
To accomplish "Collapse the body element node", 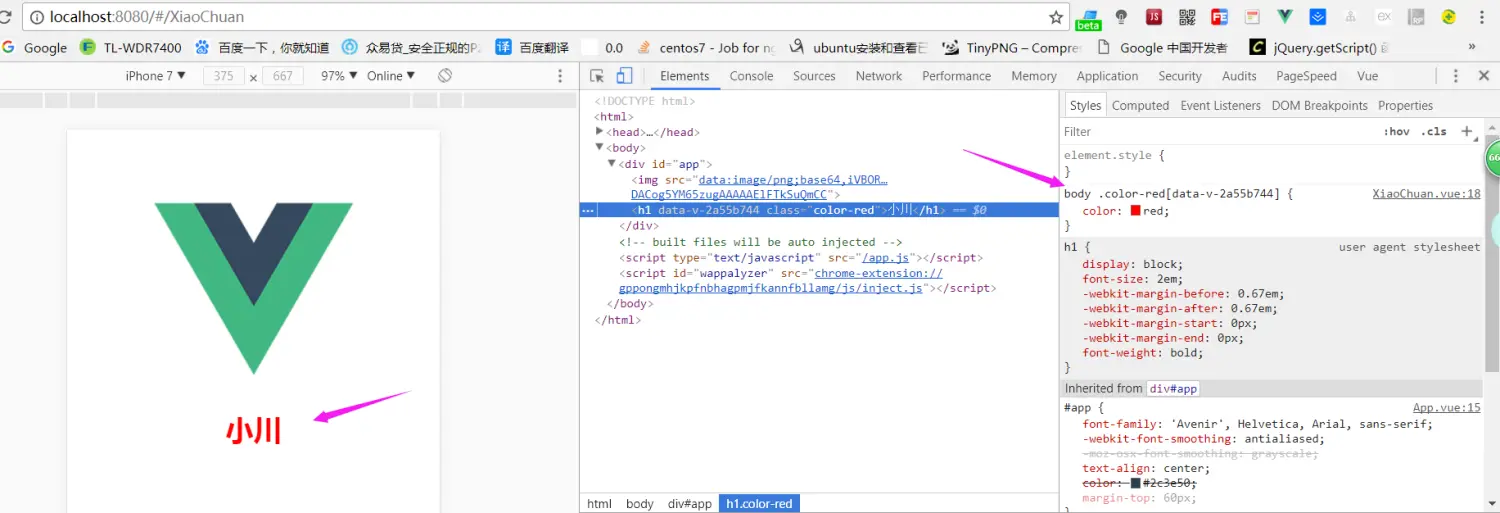I will coord(600,148).
